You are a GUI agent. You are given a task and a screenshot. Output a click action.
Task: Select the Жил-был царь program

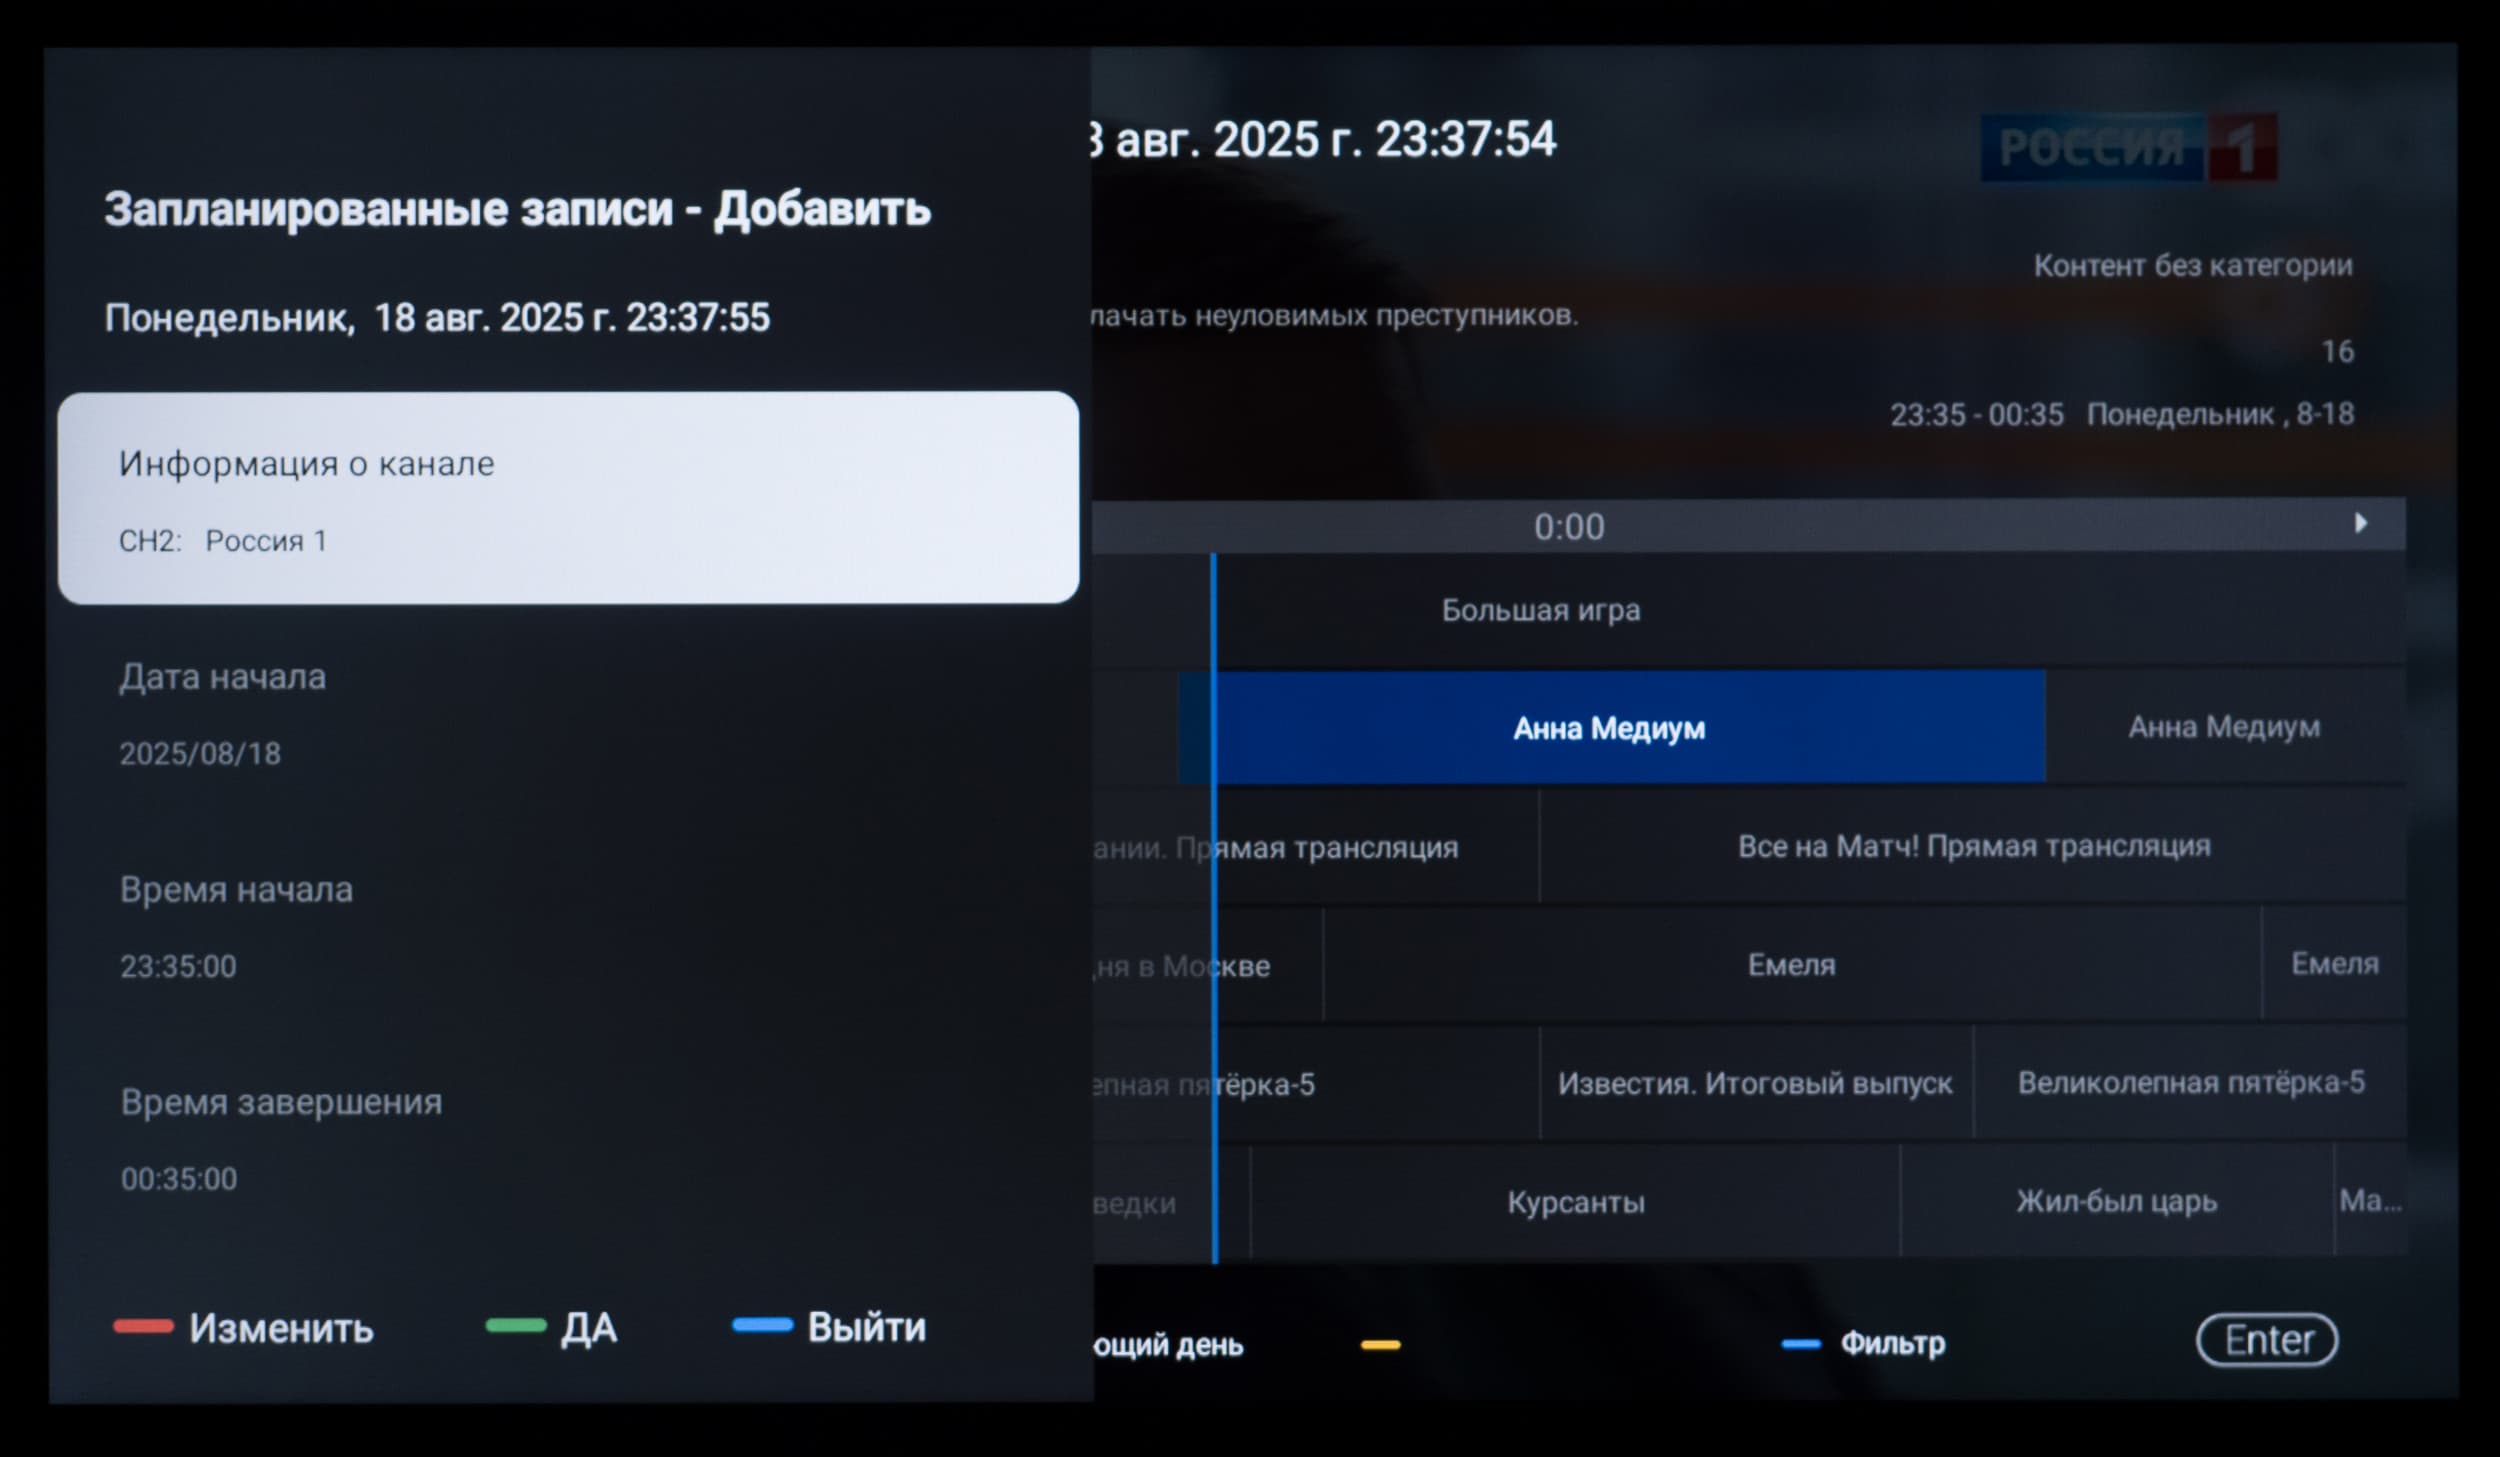[2116, 1200]
